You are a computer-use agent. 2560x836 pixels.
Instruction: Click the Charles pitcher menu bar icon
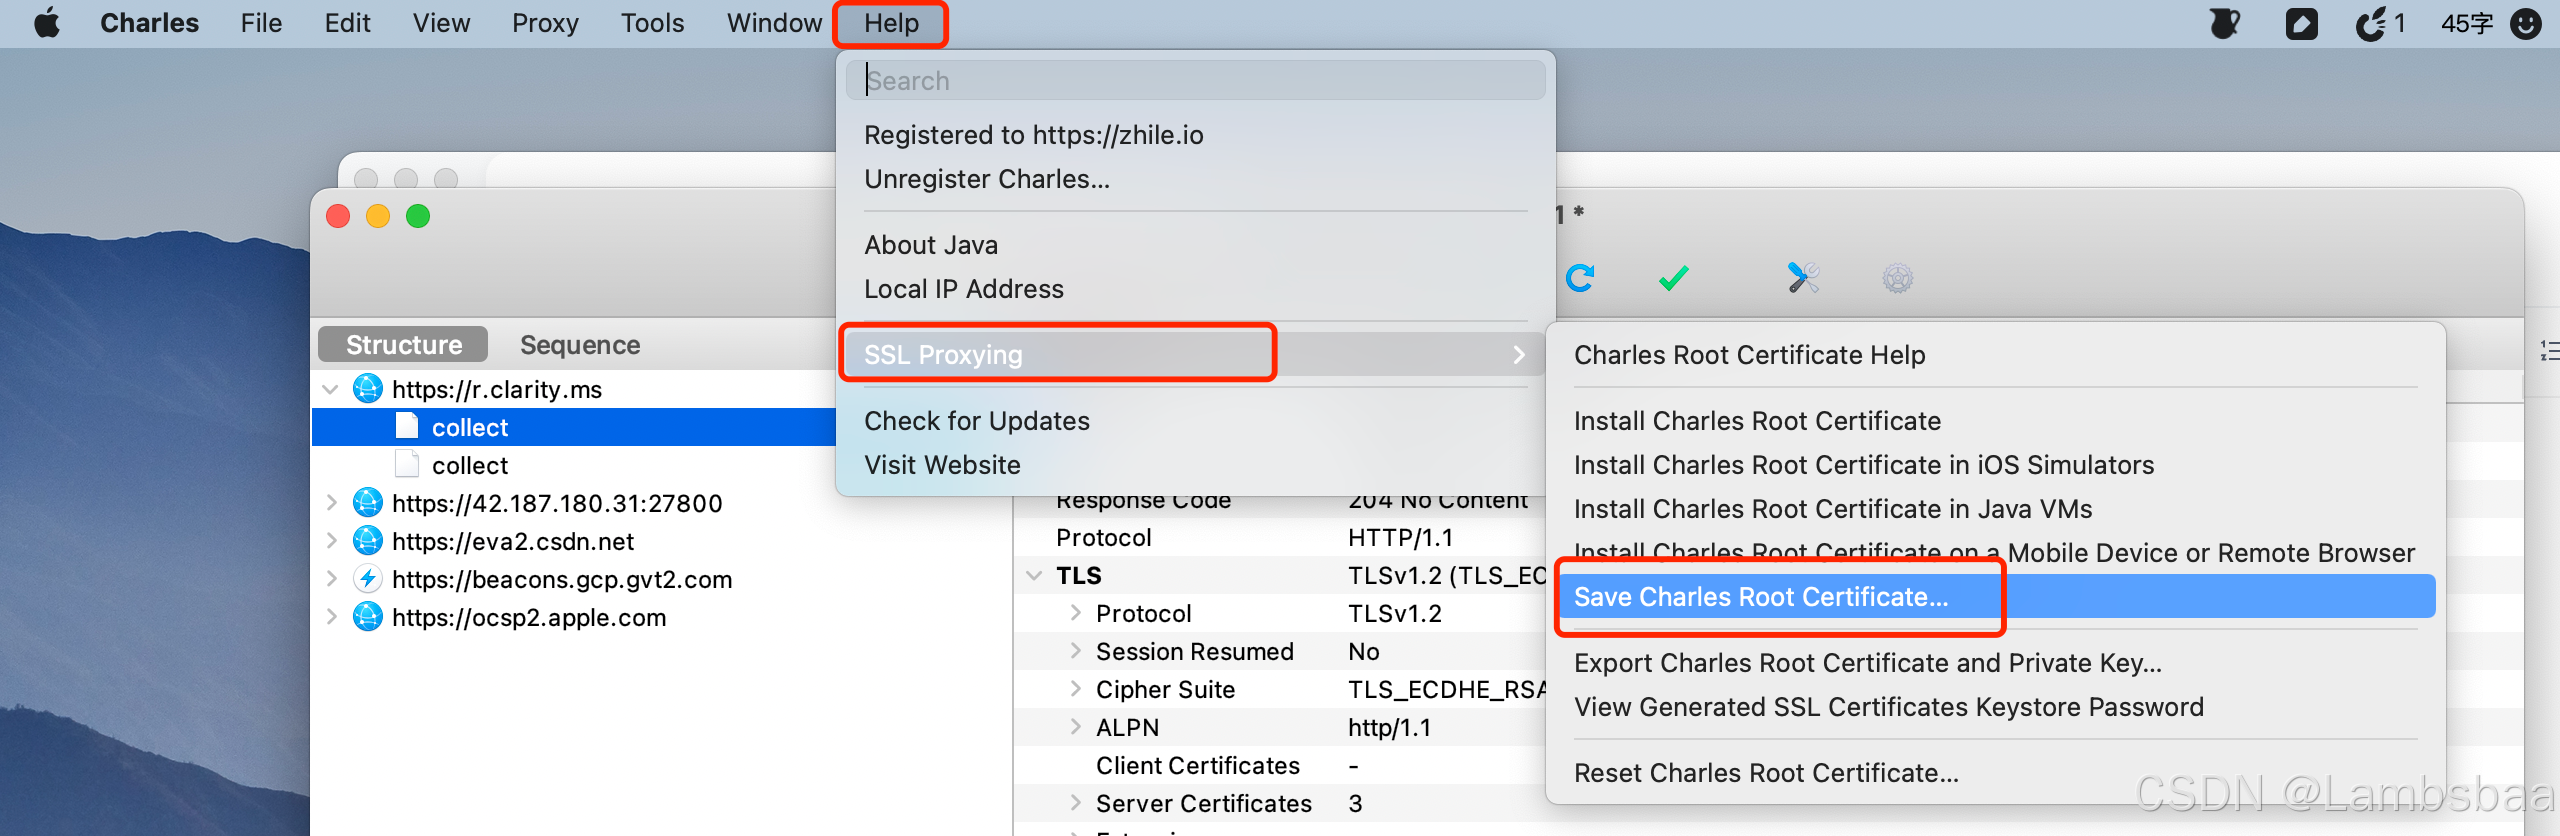click(x=2224, y=23)
